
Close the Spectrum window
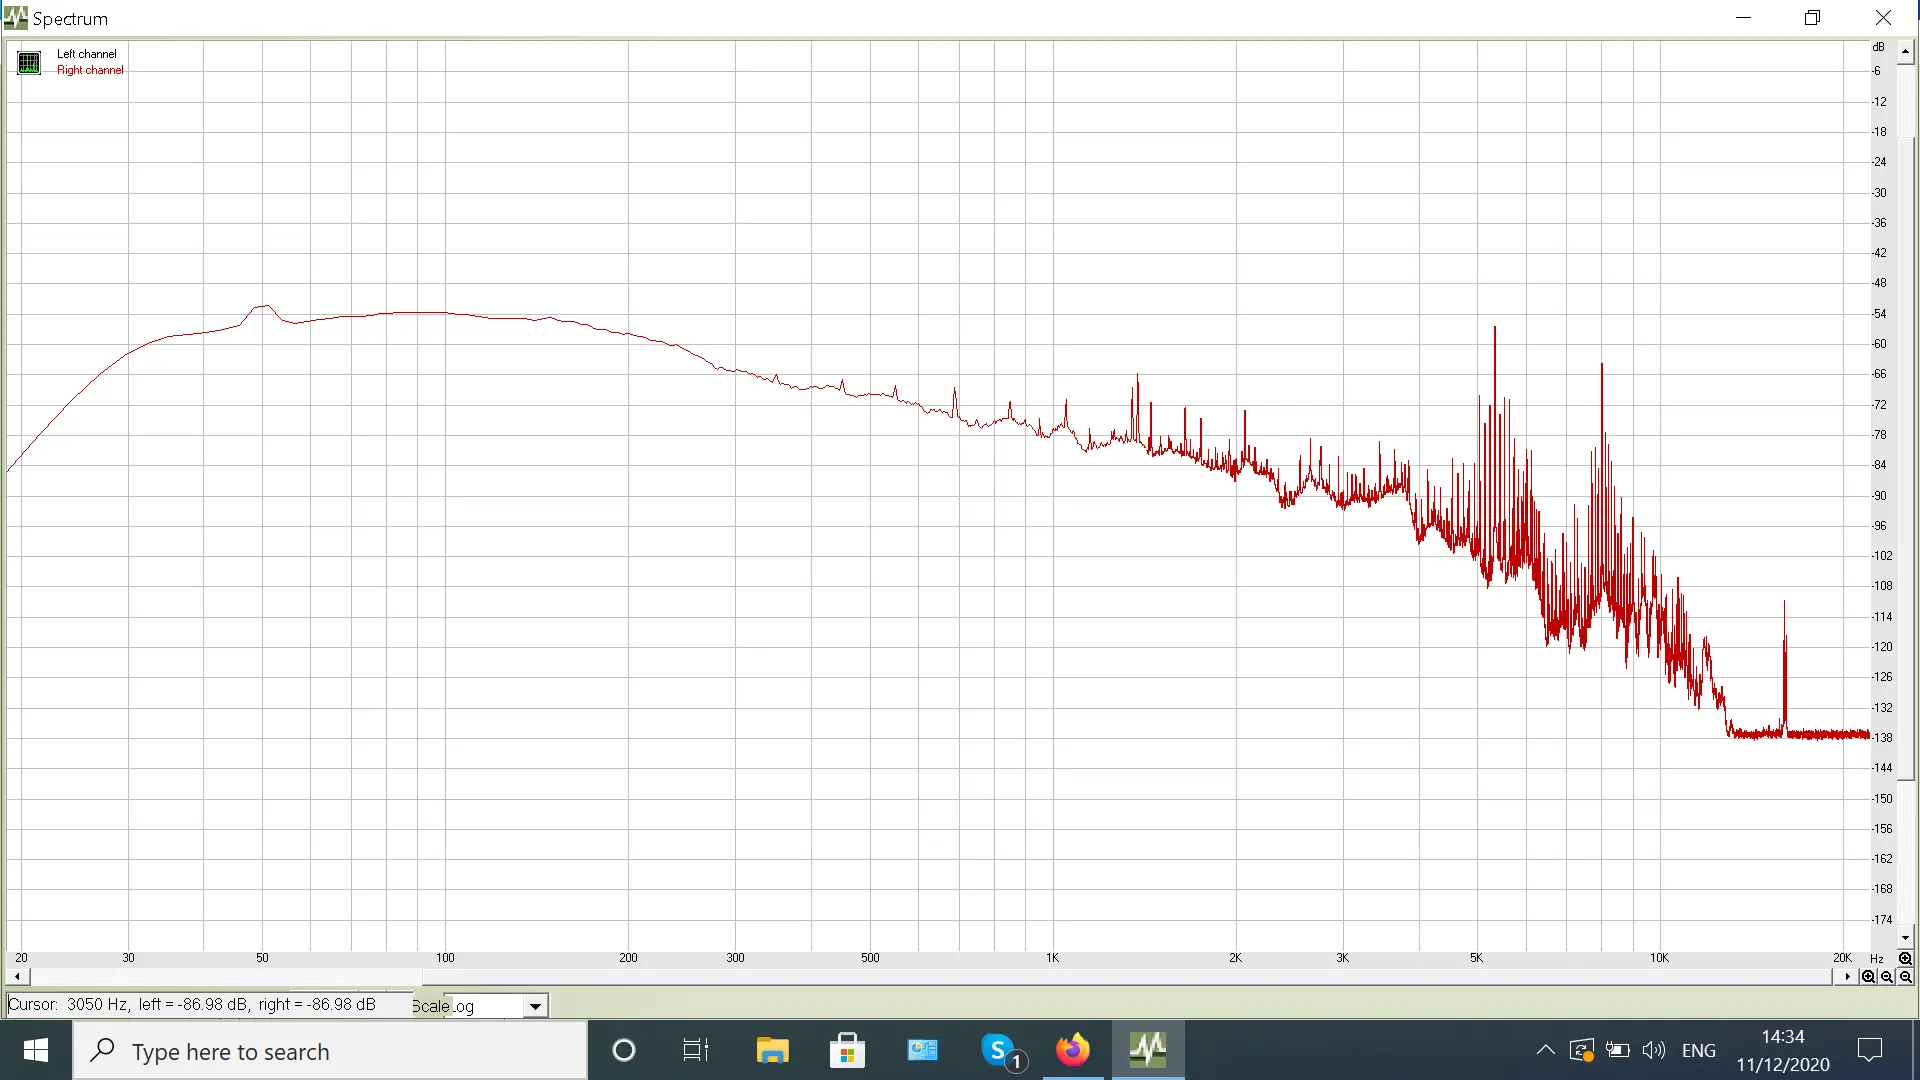click(x=1883, y=18)
